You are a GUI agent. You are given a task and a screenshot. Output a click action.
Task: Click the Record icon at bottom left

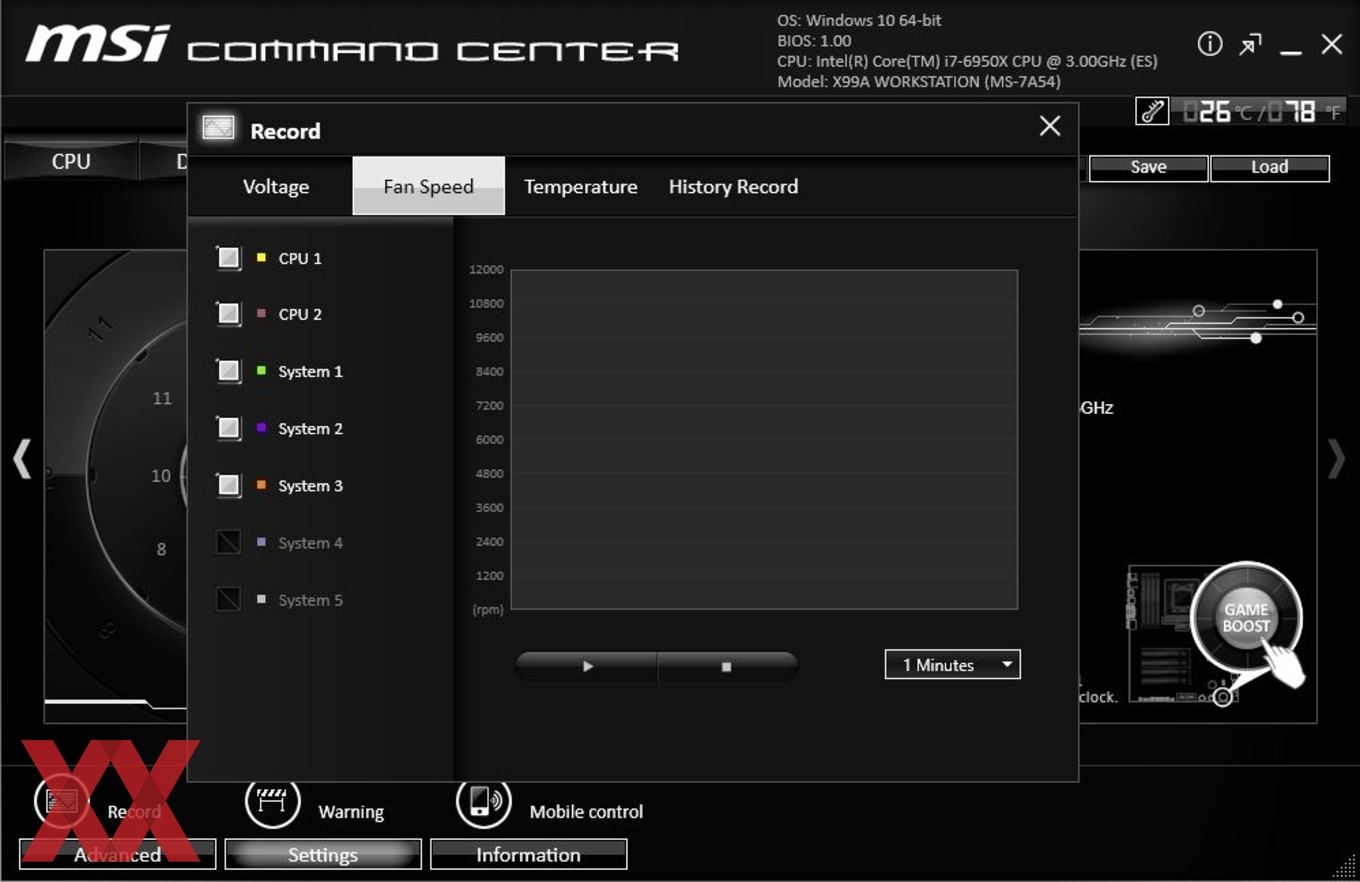coord(61,801)
